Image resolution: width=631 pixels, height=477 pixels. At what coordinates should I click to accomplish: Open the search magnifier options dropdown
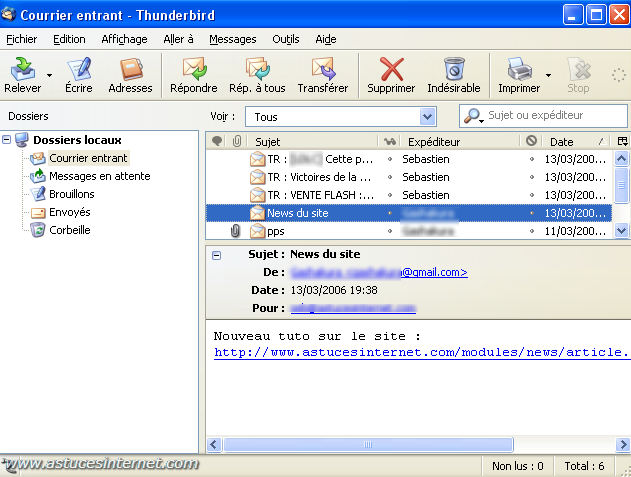coord(473,116)
